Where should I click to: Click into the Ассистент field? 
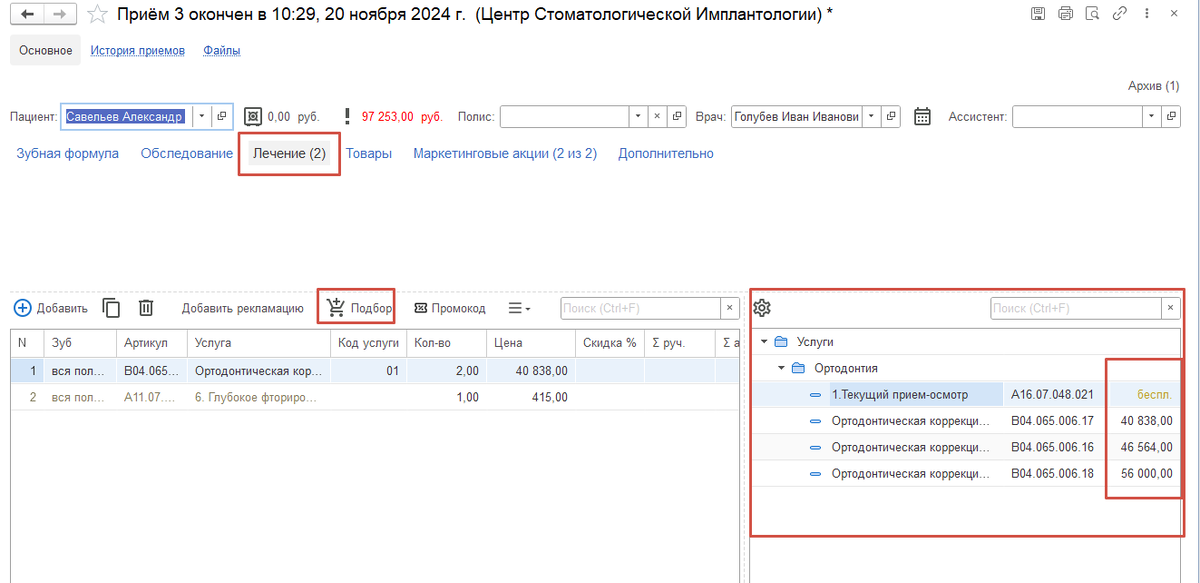click(1077, 116)
